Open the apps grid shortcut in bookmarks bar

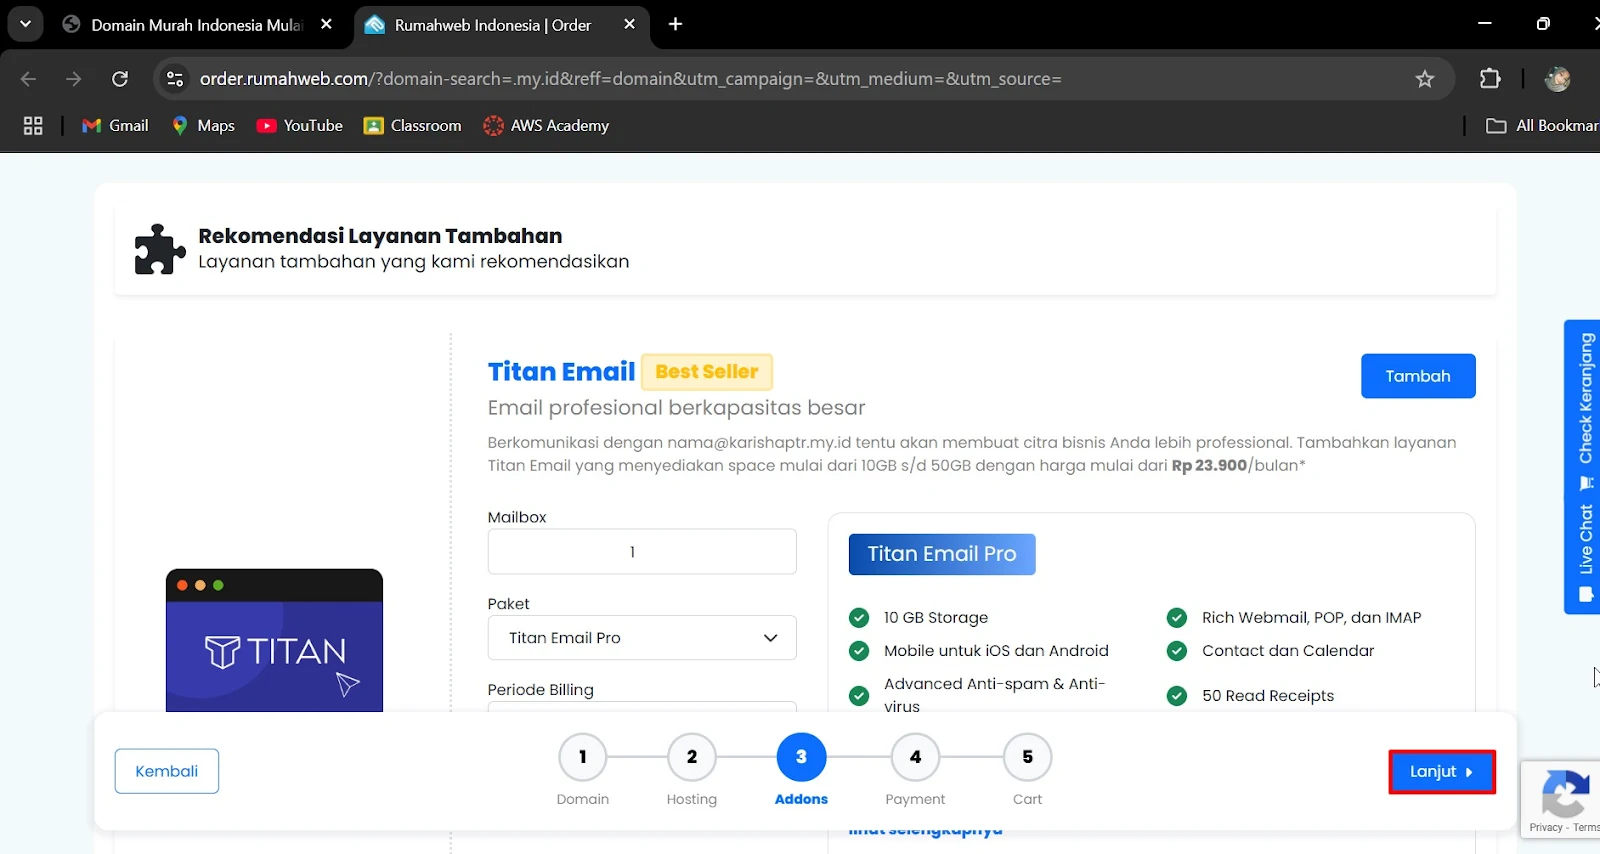33,126
